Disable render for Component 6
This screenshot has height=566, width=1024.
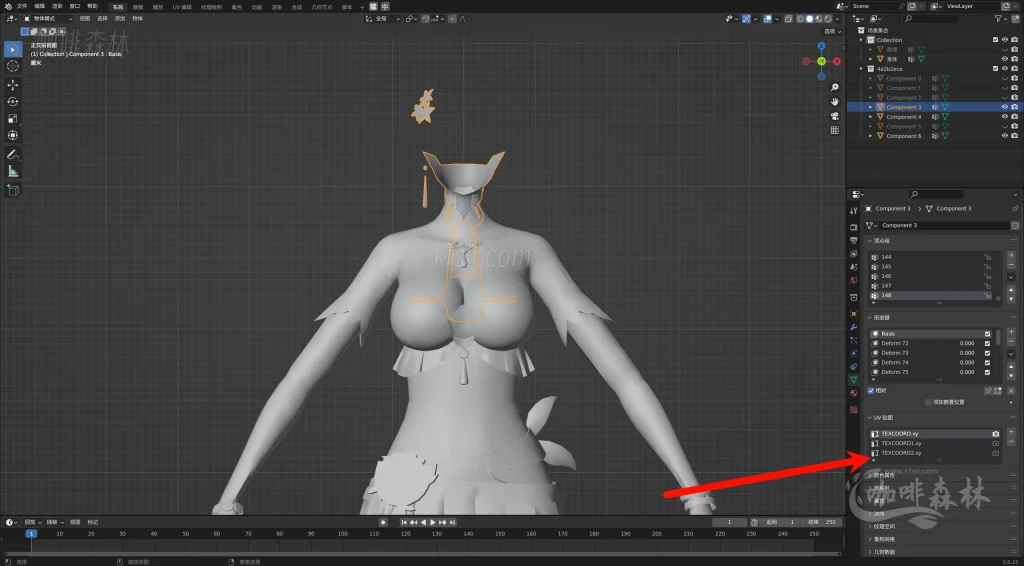[x=1015, y=136]
